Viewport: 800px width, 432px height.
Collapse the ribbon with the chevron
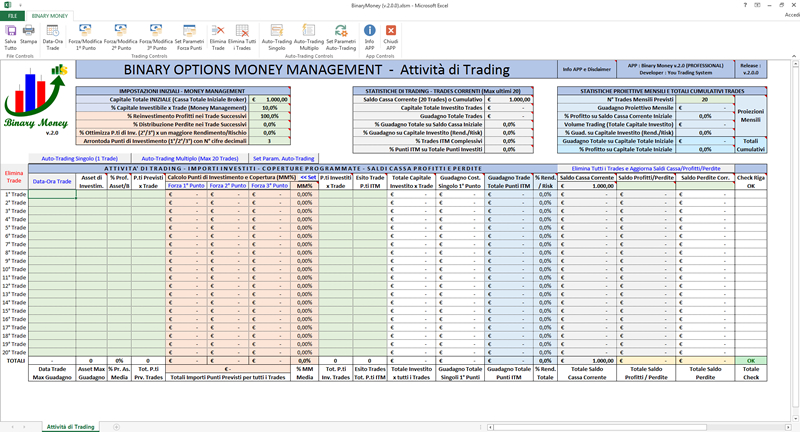pos(794,56)
